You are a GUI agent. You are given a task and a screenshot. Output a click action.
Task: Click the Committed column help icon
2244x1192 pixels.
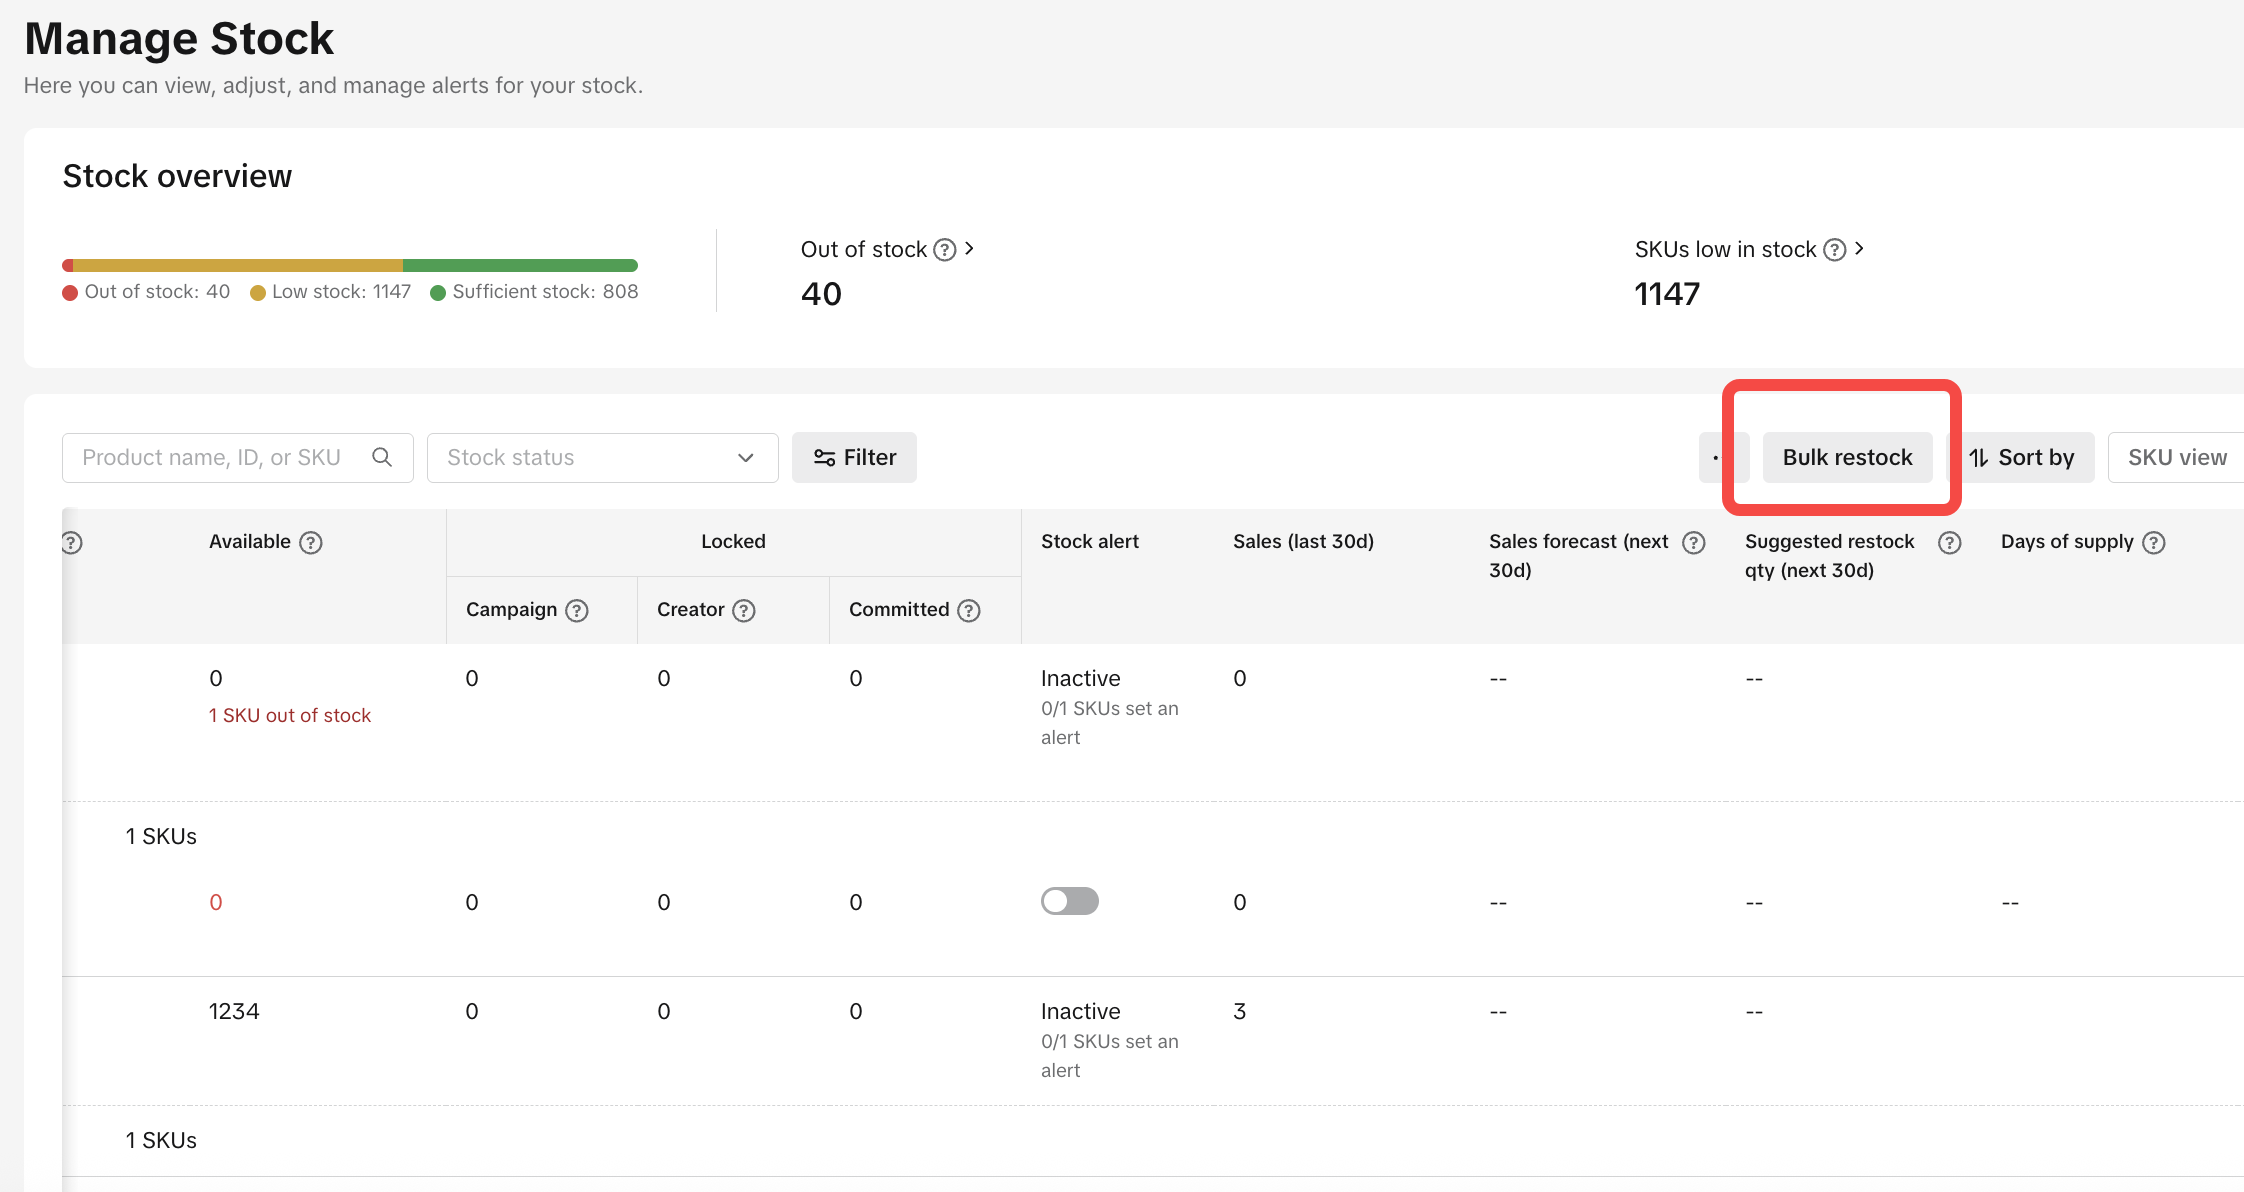click(969, 611)
